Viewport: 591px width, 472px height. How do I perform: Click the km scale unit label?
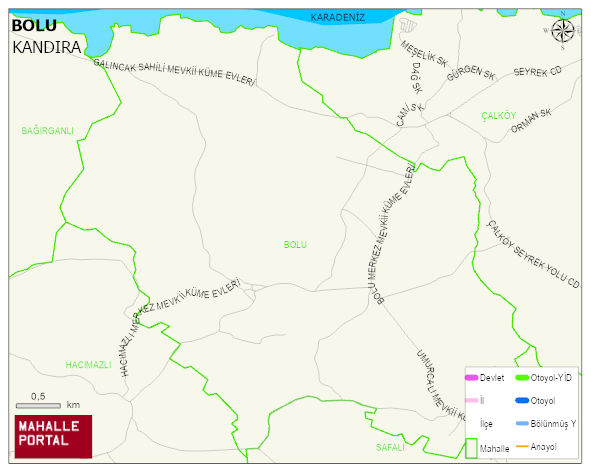pyautogui.click(x=73, y=405)
